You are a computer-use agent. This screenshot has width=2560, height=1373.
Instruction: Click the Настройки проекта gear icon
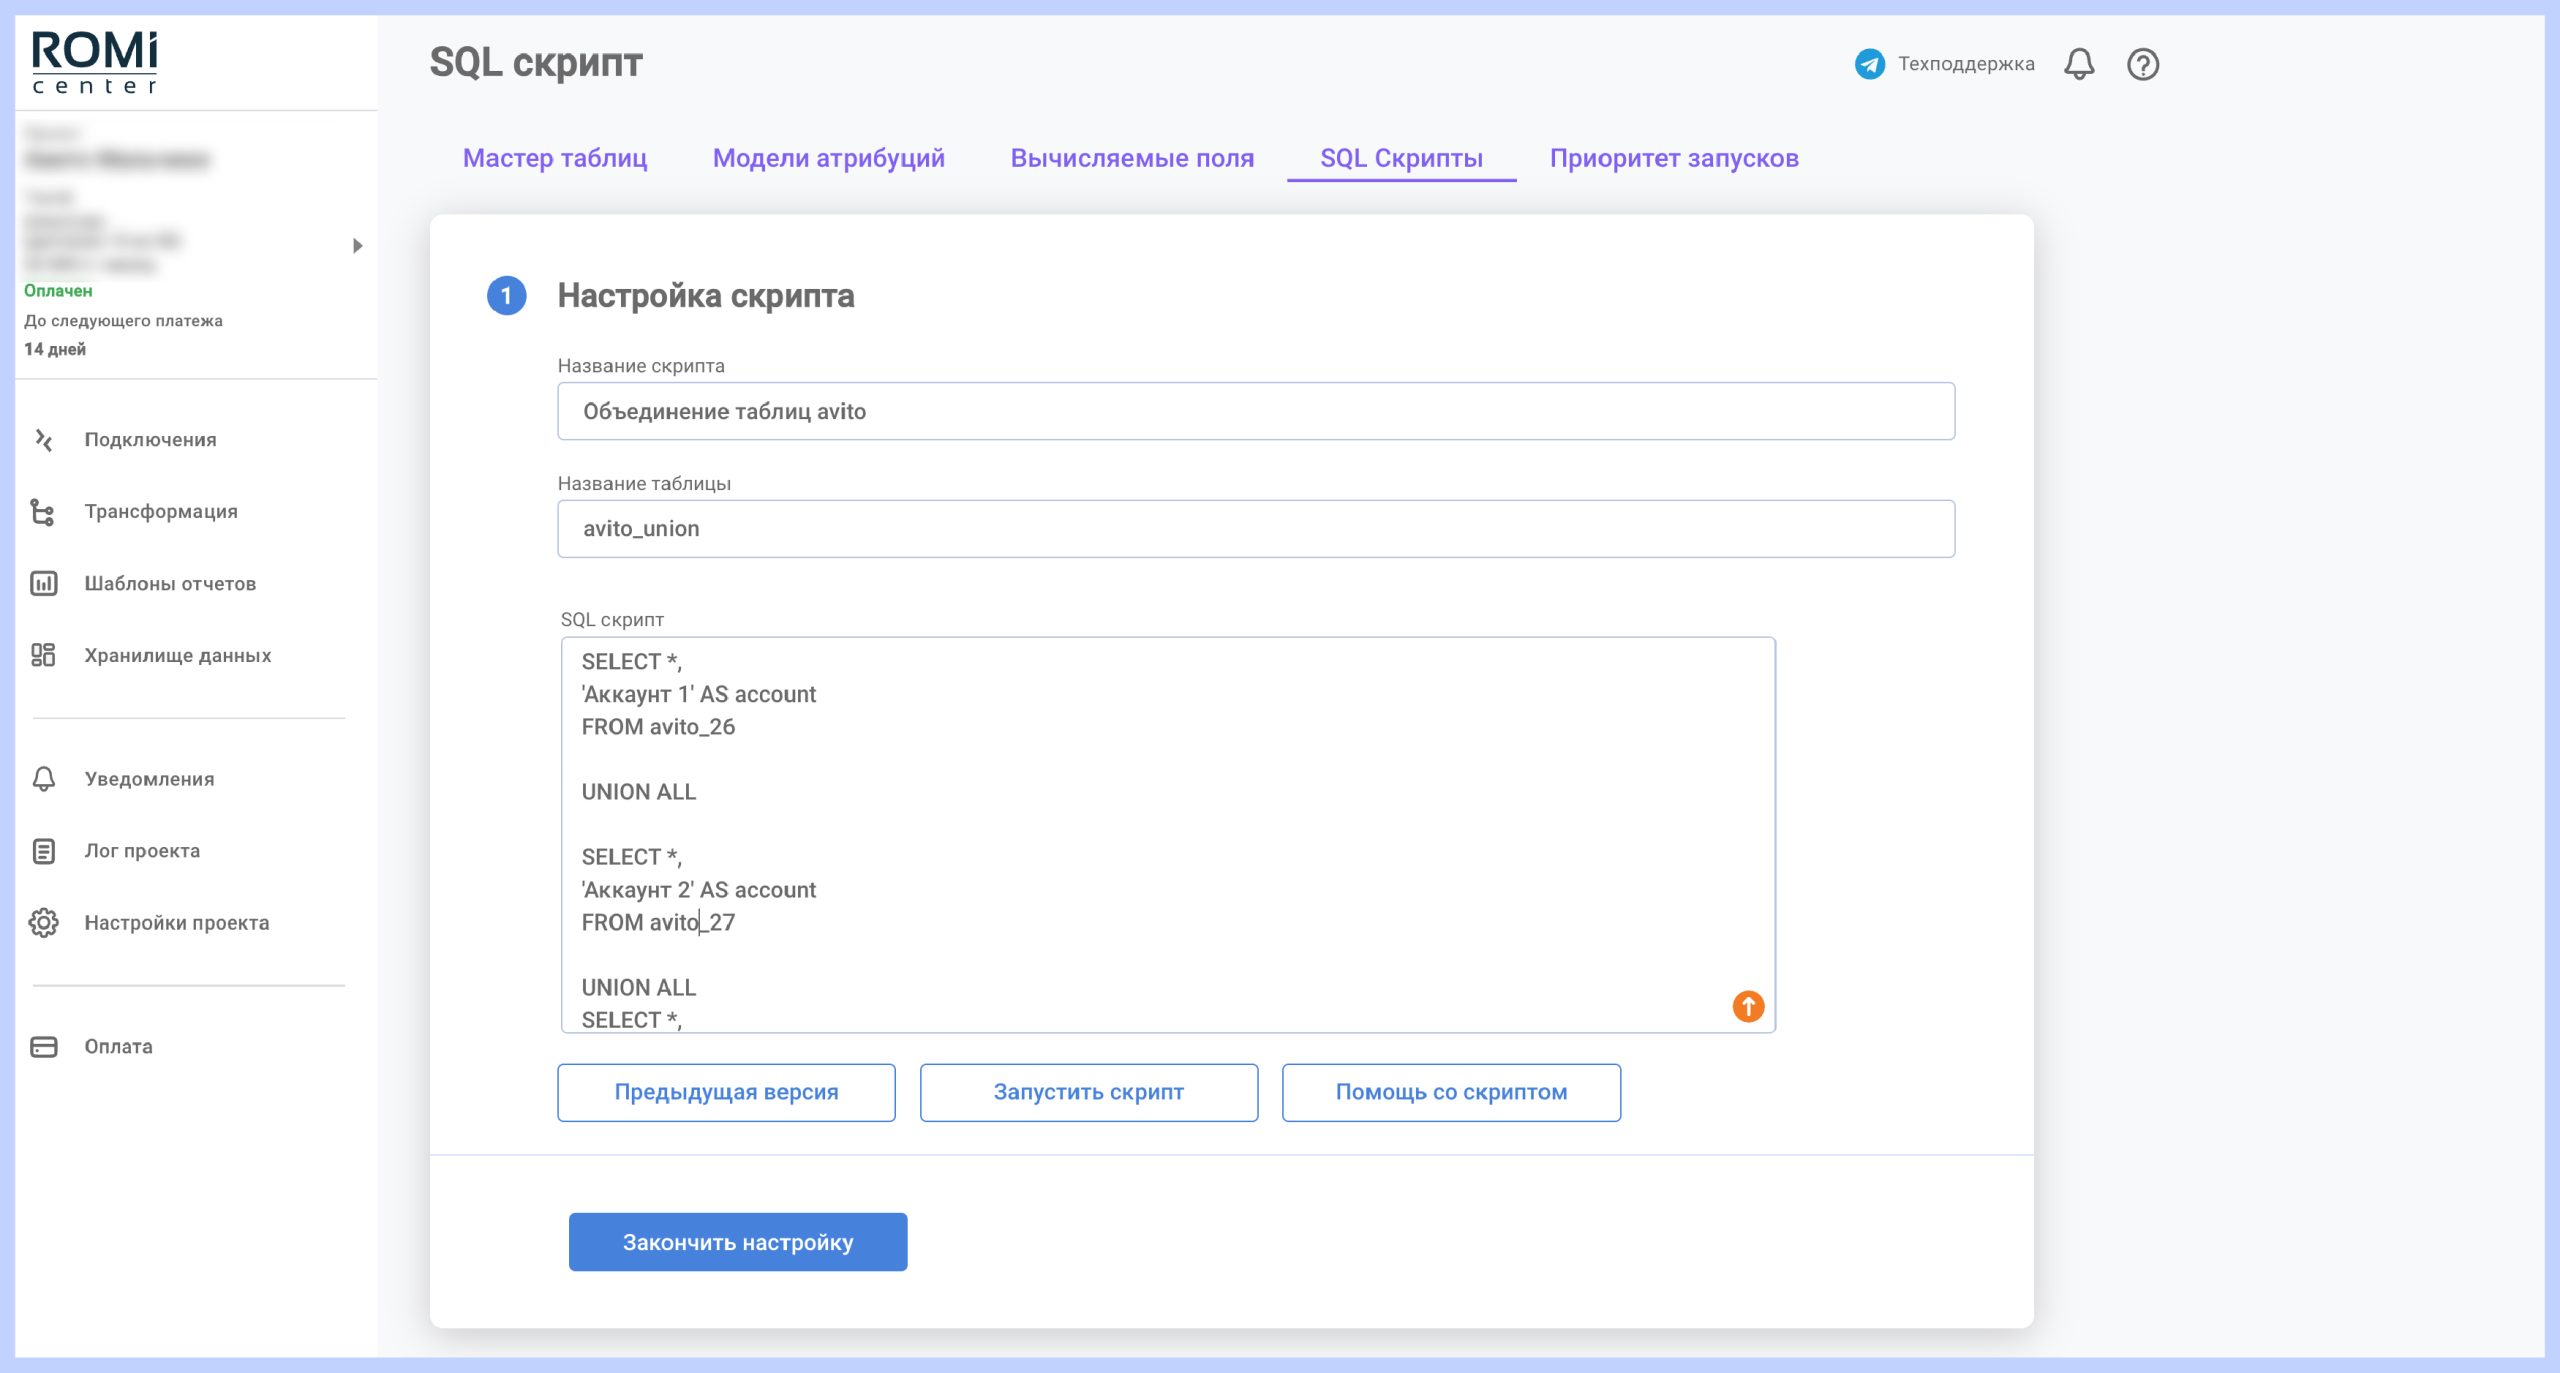tap(44, 923)
